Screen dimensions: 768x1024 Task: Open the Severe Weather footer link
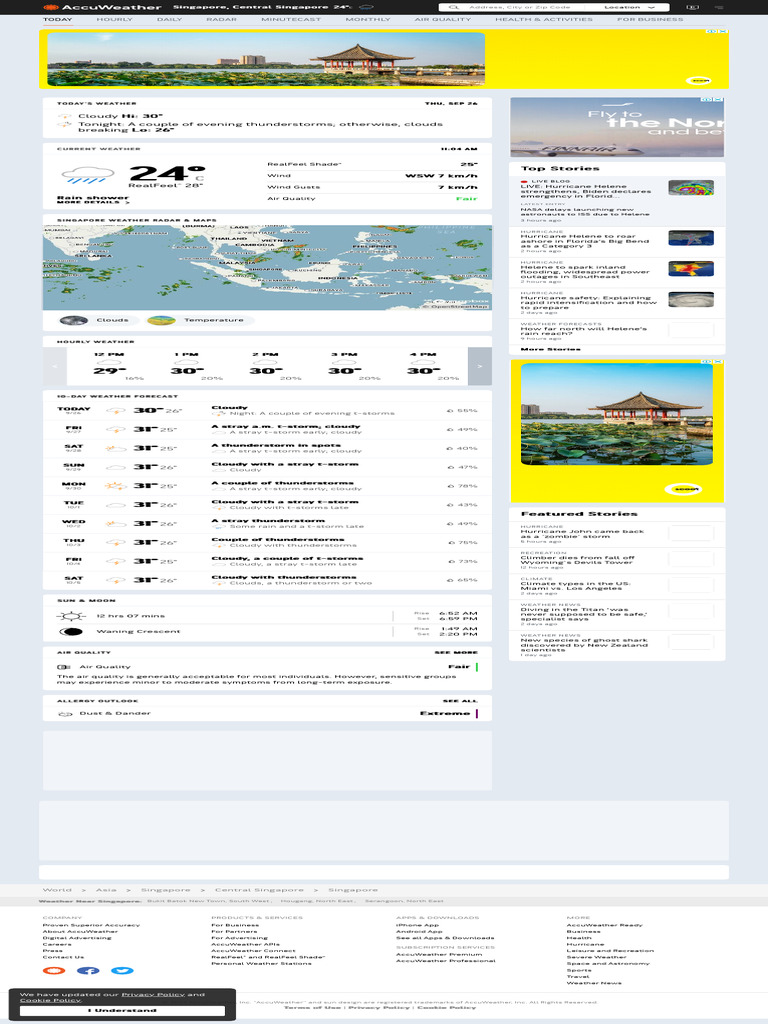coord(596,957)
